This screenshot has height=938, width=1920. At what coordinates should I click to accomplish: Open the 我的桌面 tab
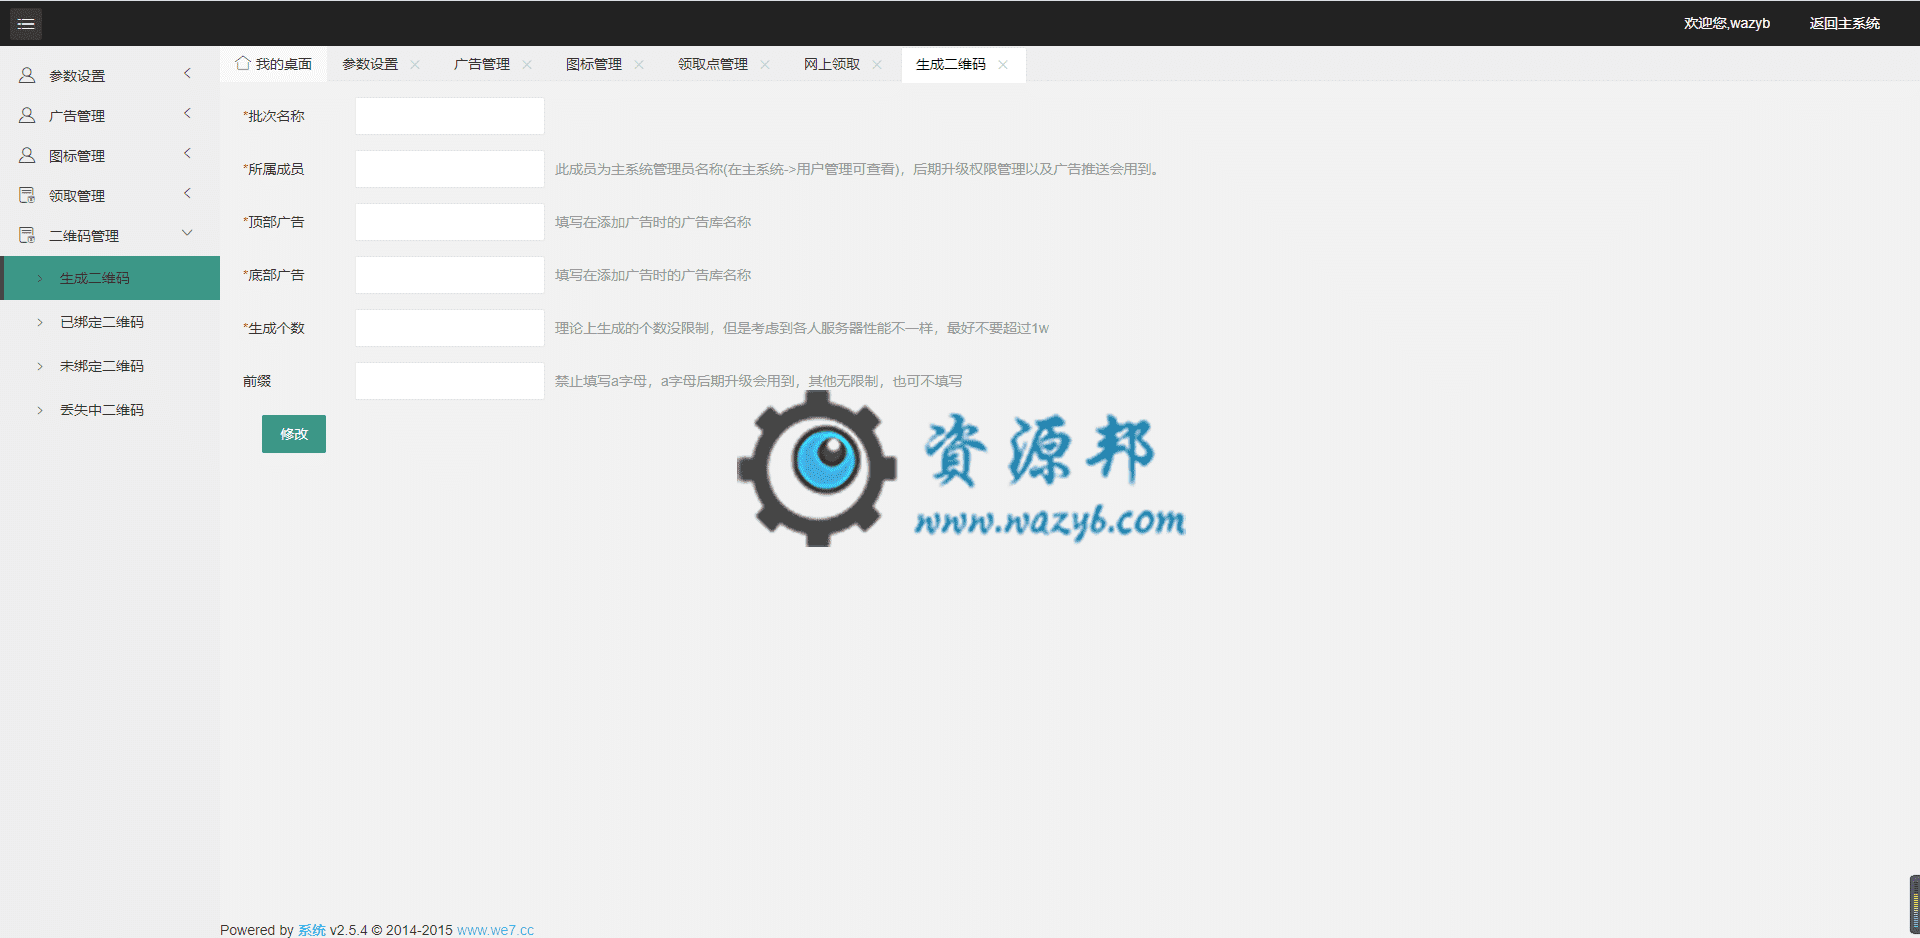click(274, 64)
